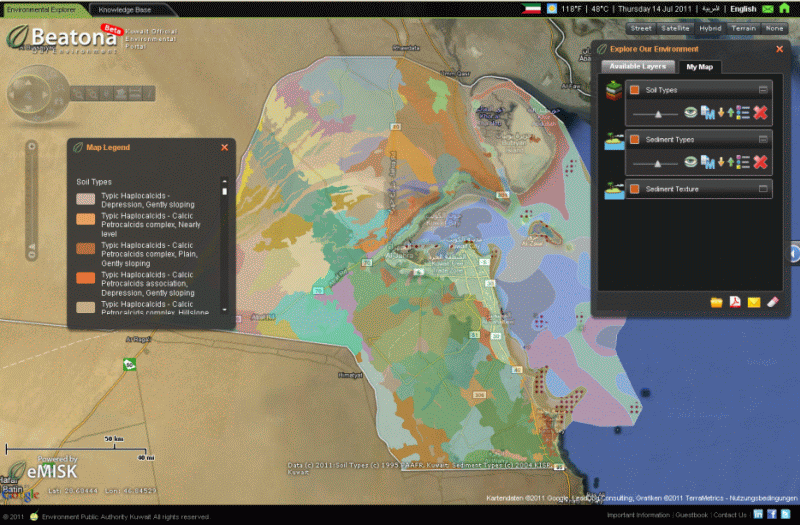800x525 pixels.
Task: Open the yellow folder icon in Explore panel
Action: 716,302
